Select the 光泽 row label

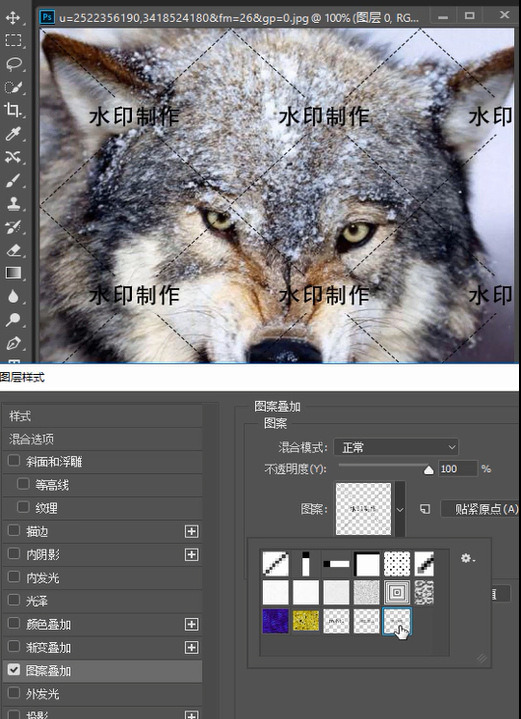[37, 601]
